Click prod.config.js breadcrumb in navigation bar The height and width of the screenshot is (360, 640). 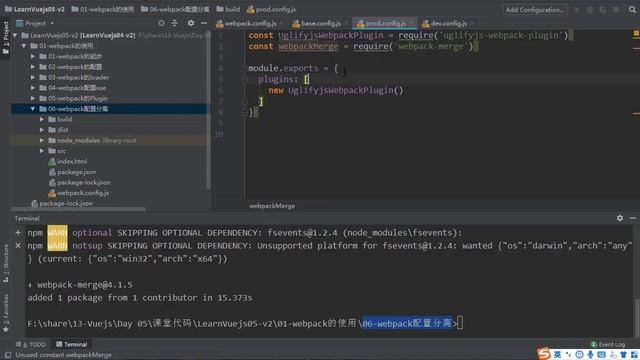pos(271,9)
